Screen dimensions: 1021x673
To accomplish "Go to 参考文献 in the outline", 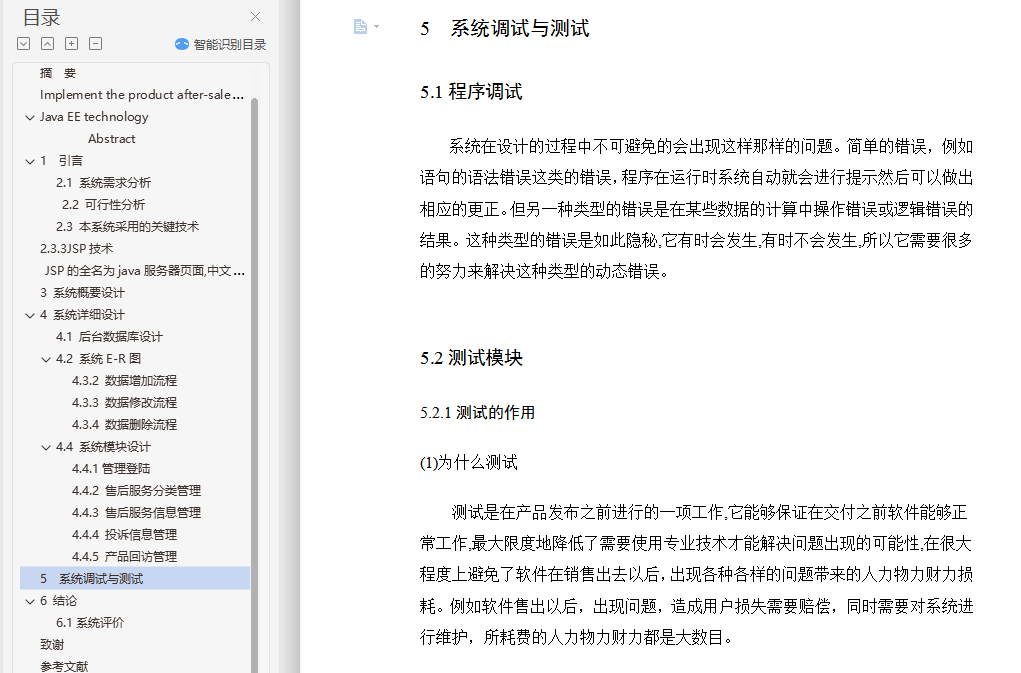I will 64,666.
